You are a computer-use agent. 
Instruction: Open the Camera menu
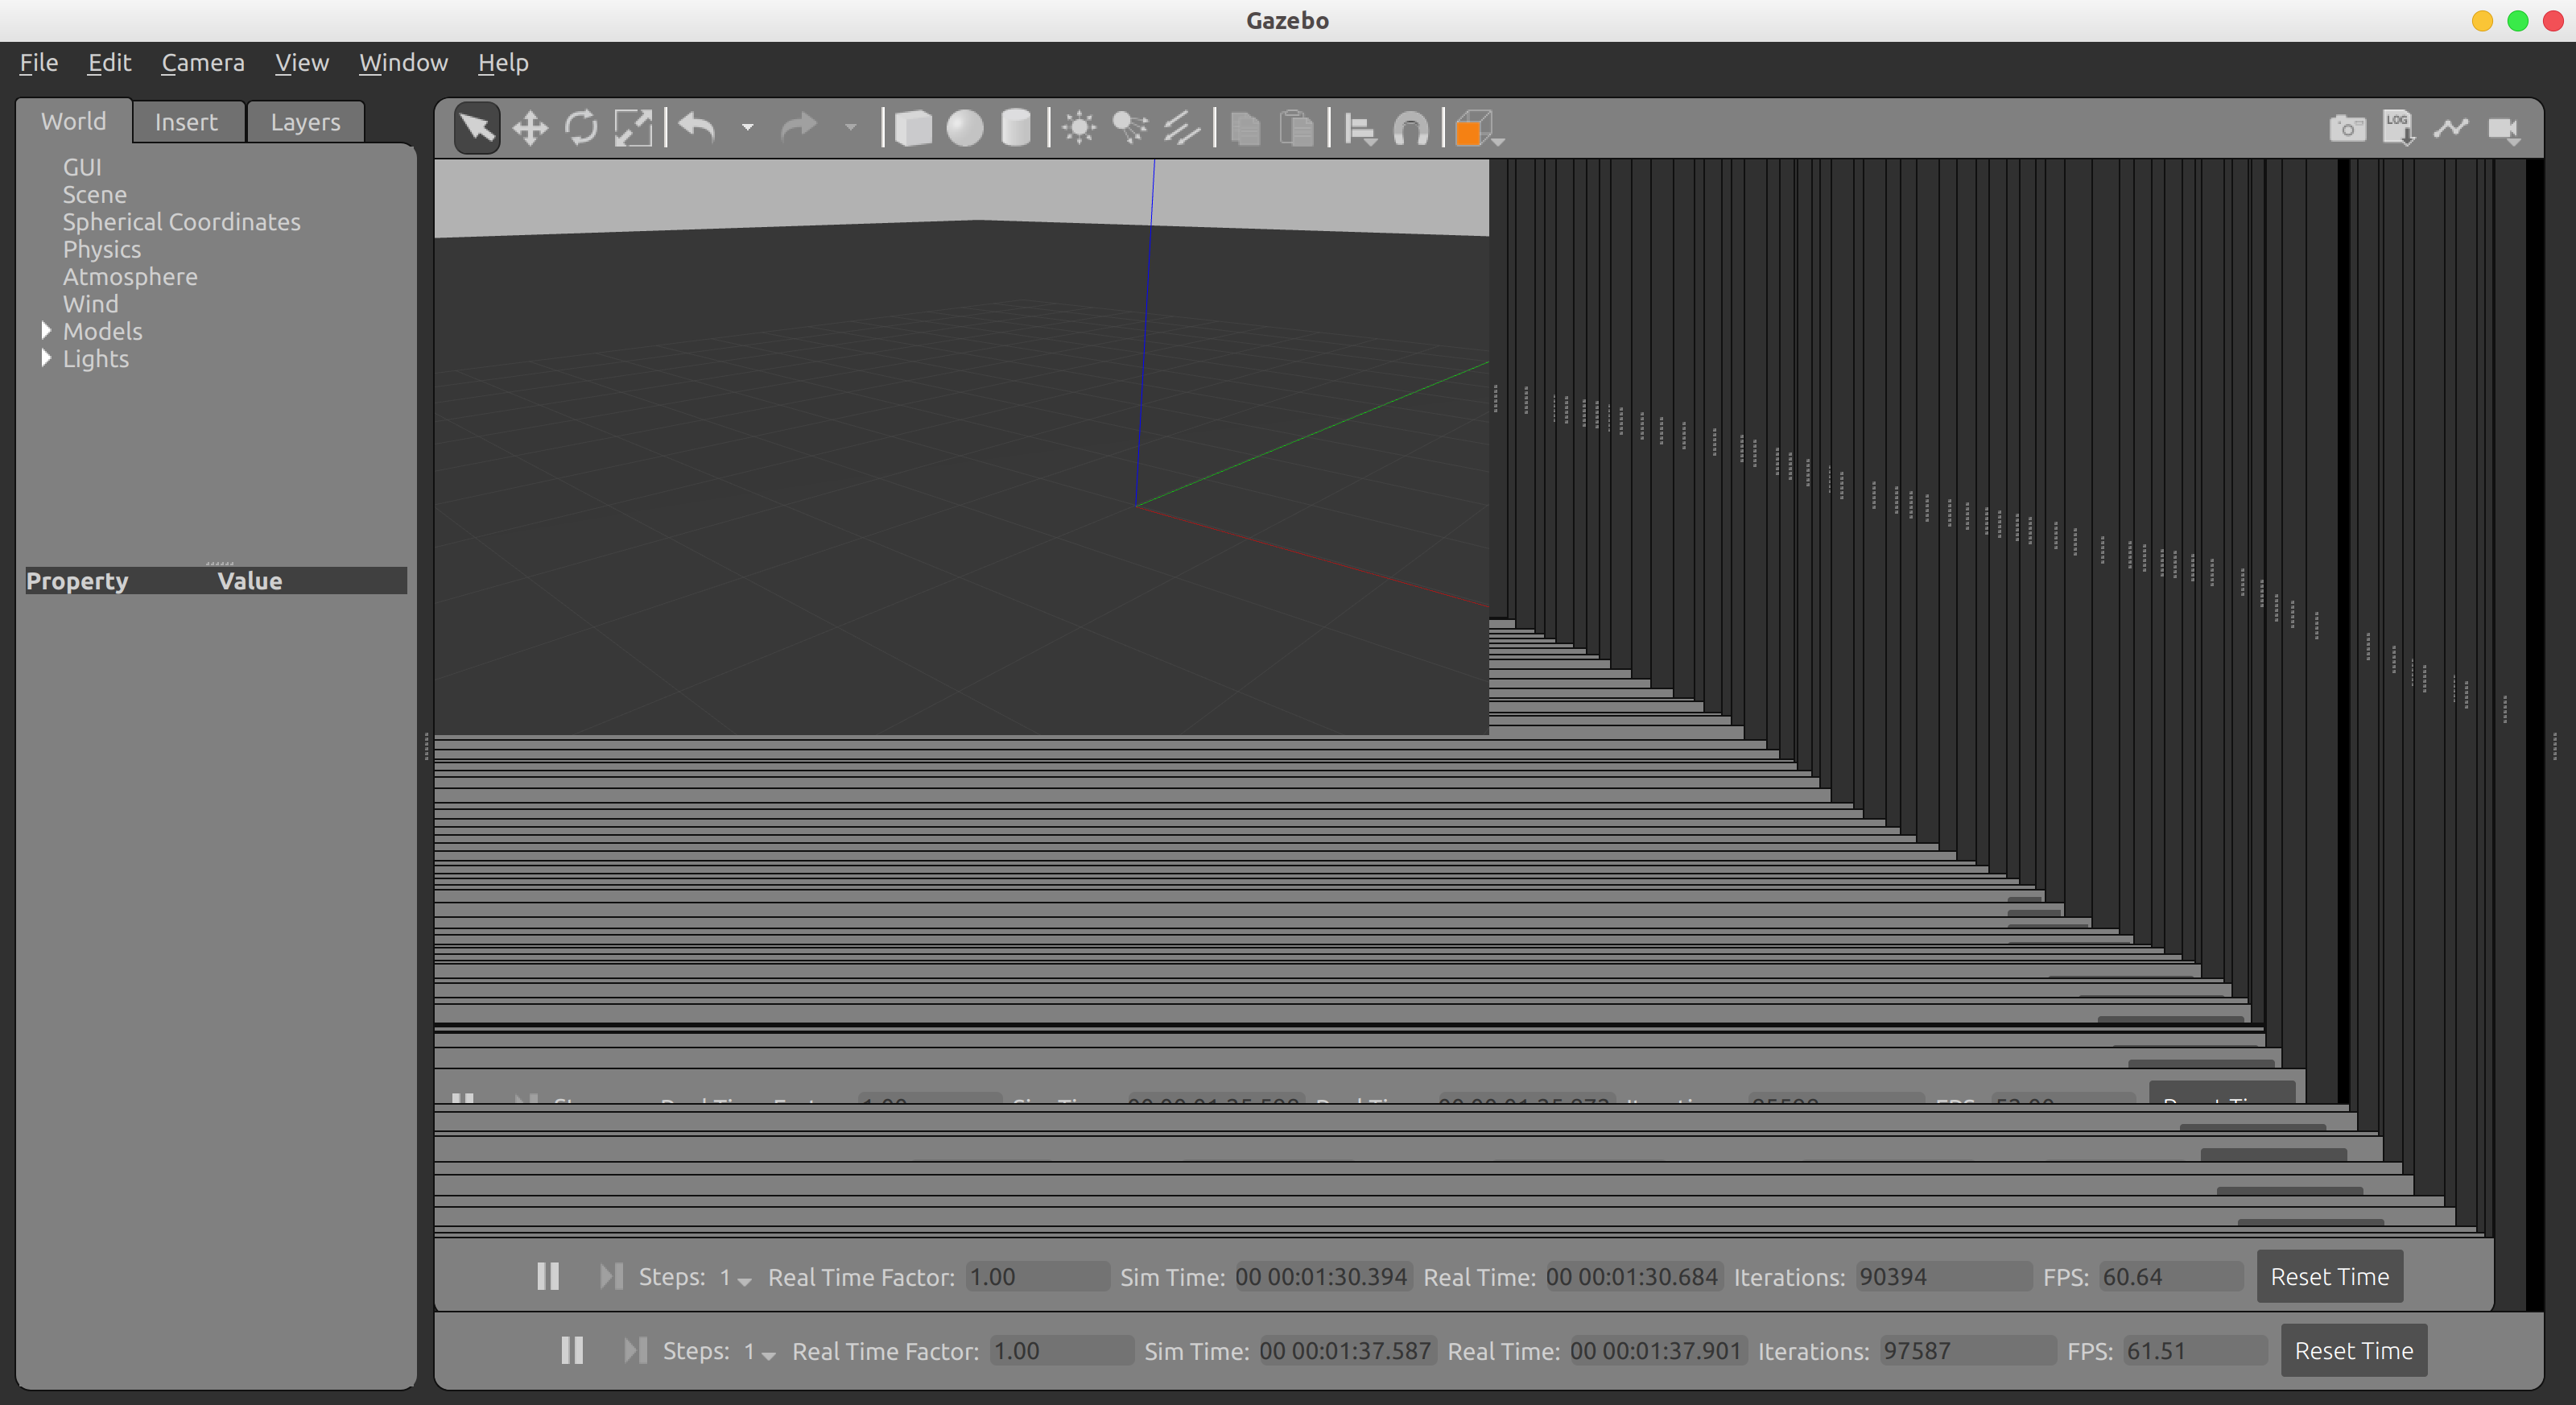point(203,62)
